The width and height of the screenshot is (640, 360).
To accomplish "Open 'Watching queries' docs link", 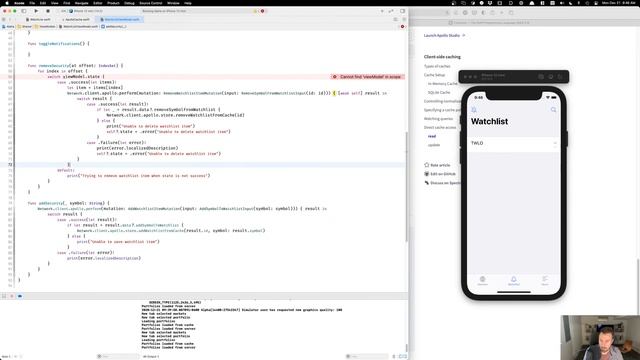I will [x=438, y=119].
